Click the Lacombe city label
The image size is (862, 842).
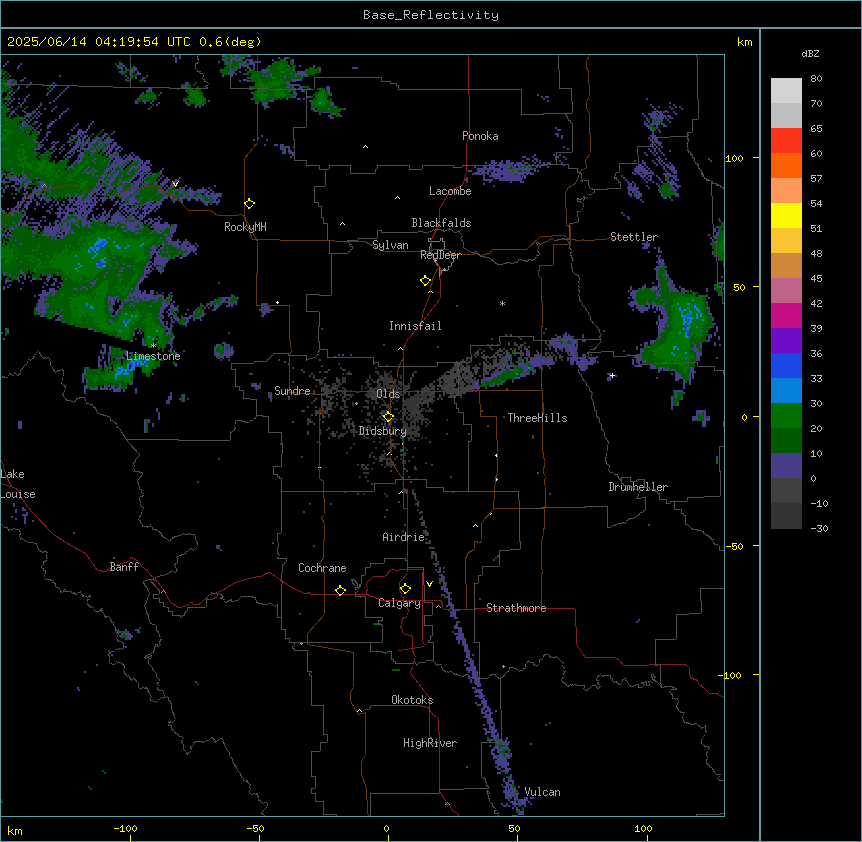(450, 191)
